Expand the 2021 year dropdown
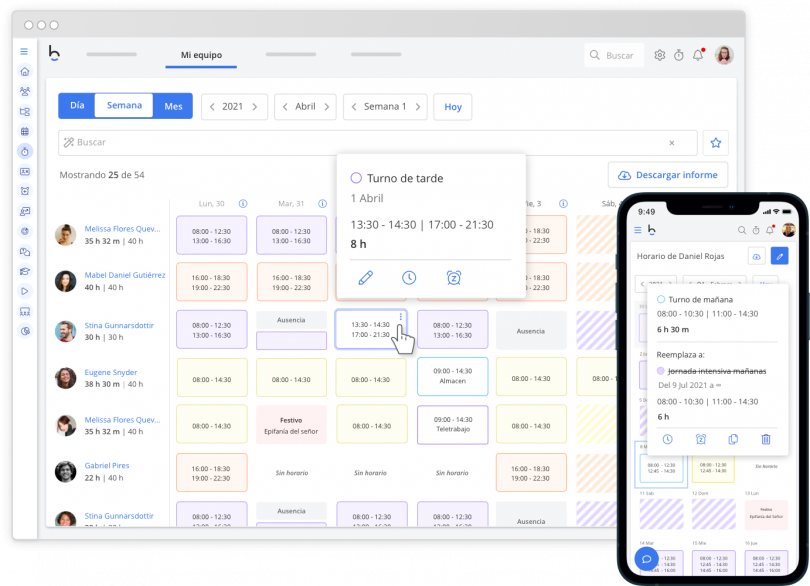Viewport: 810px width, 586px height. [234, 107]
